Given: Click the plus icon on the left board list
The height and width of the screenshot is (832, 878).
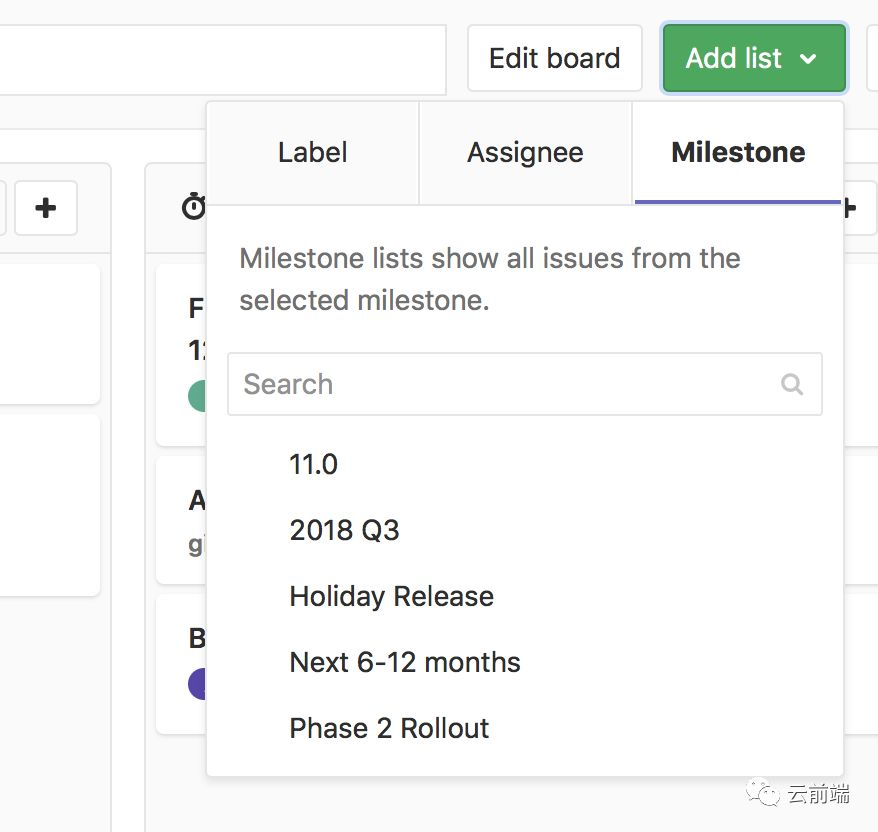Looking at the screenshot, I should tap(46, 208).
